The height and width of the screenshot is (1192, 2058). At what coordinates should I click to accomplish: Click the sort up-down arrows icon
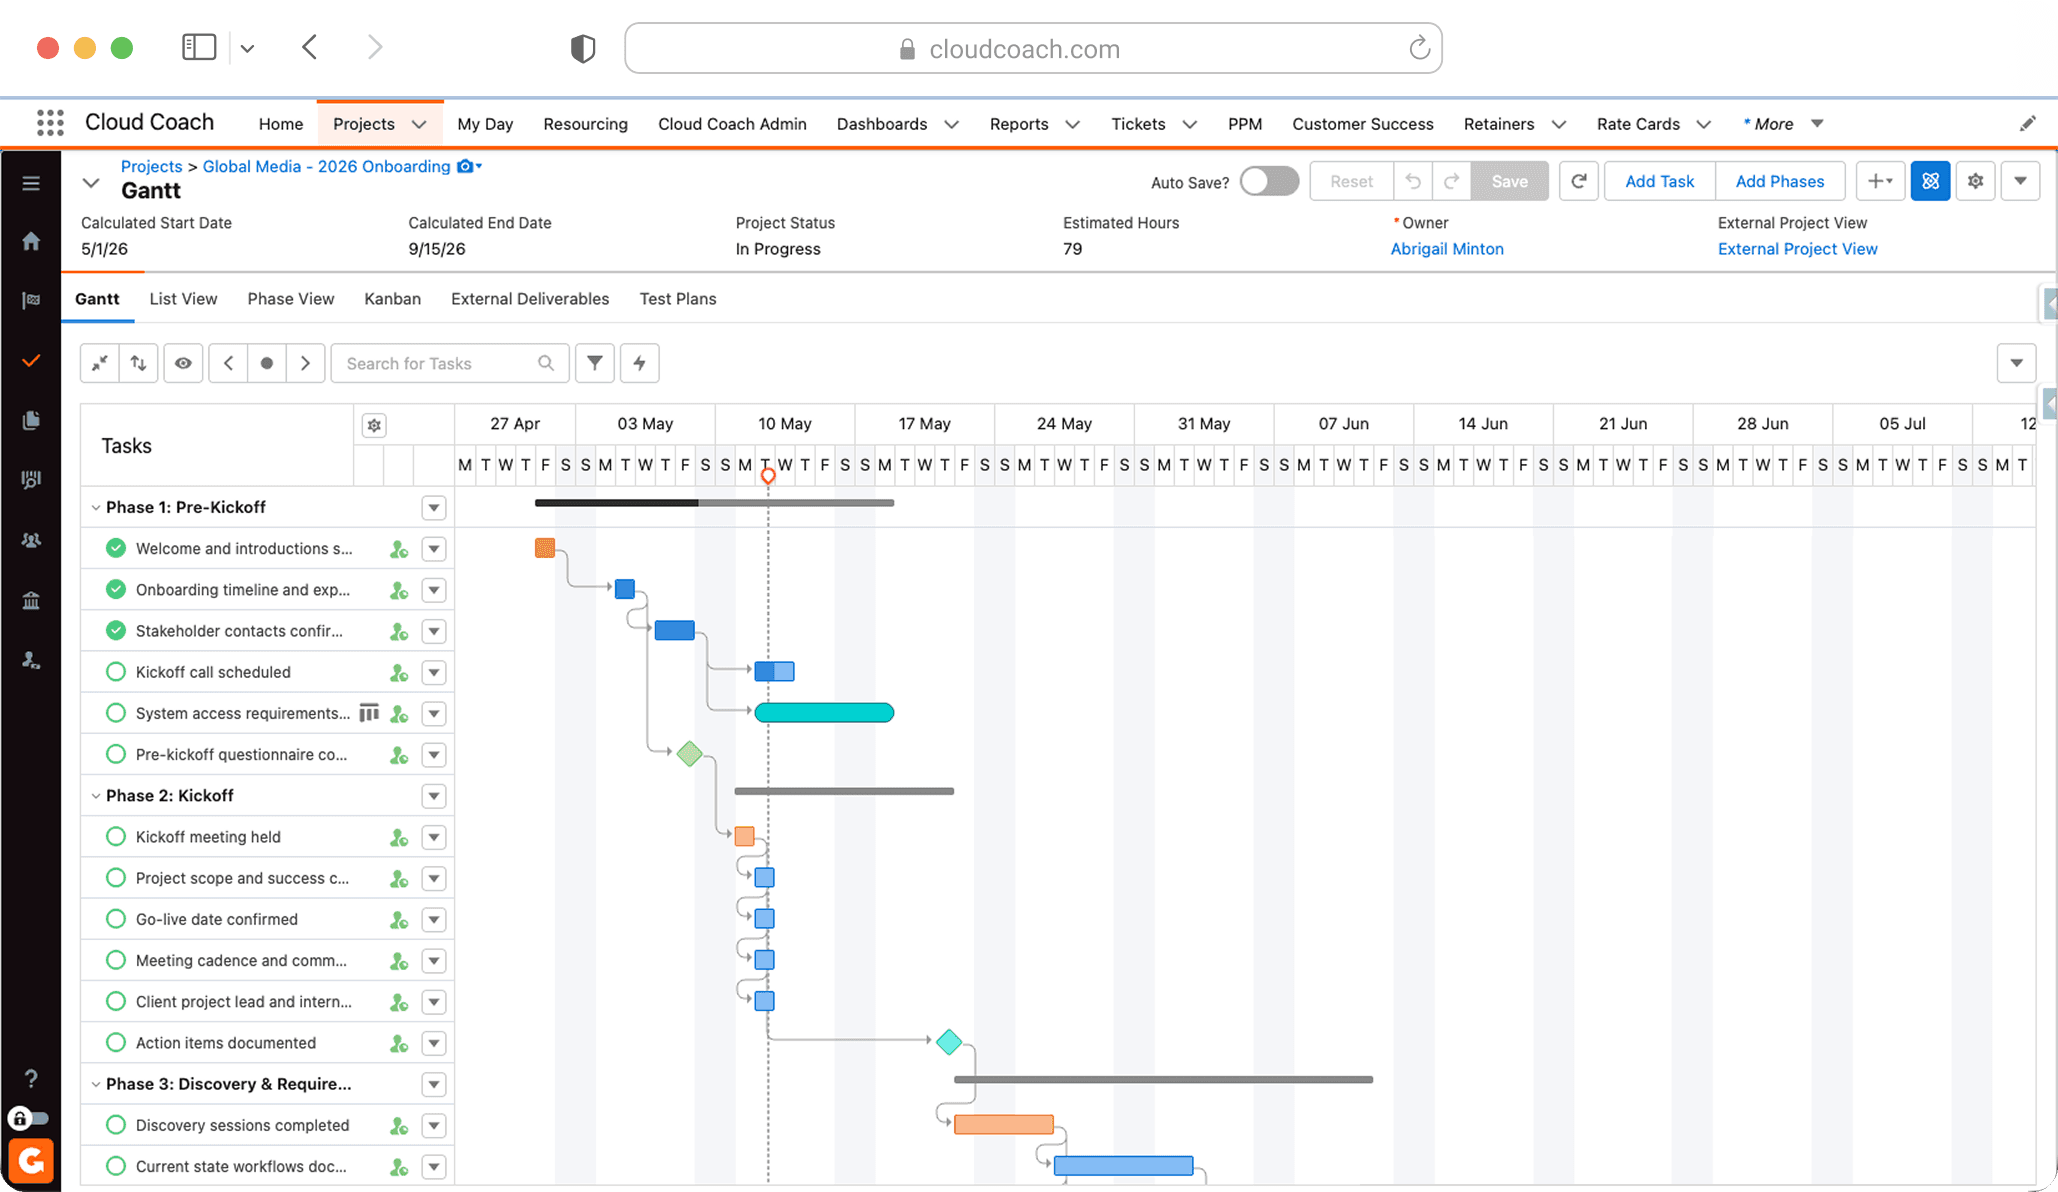[138, 363]
